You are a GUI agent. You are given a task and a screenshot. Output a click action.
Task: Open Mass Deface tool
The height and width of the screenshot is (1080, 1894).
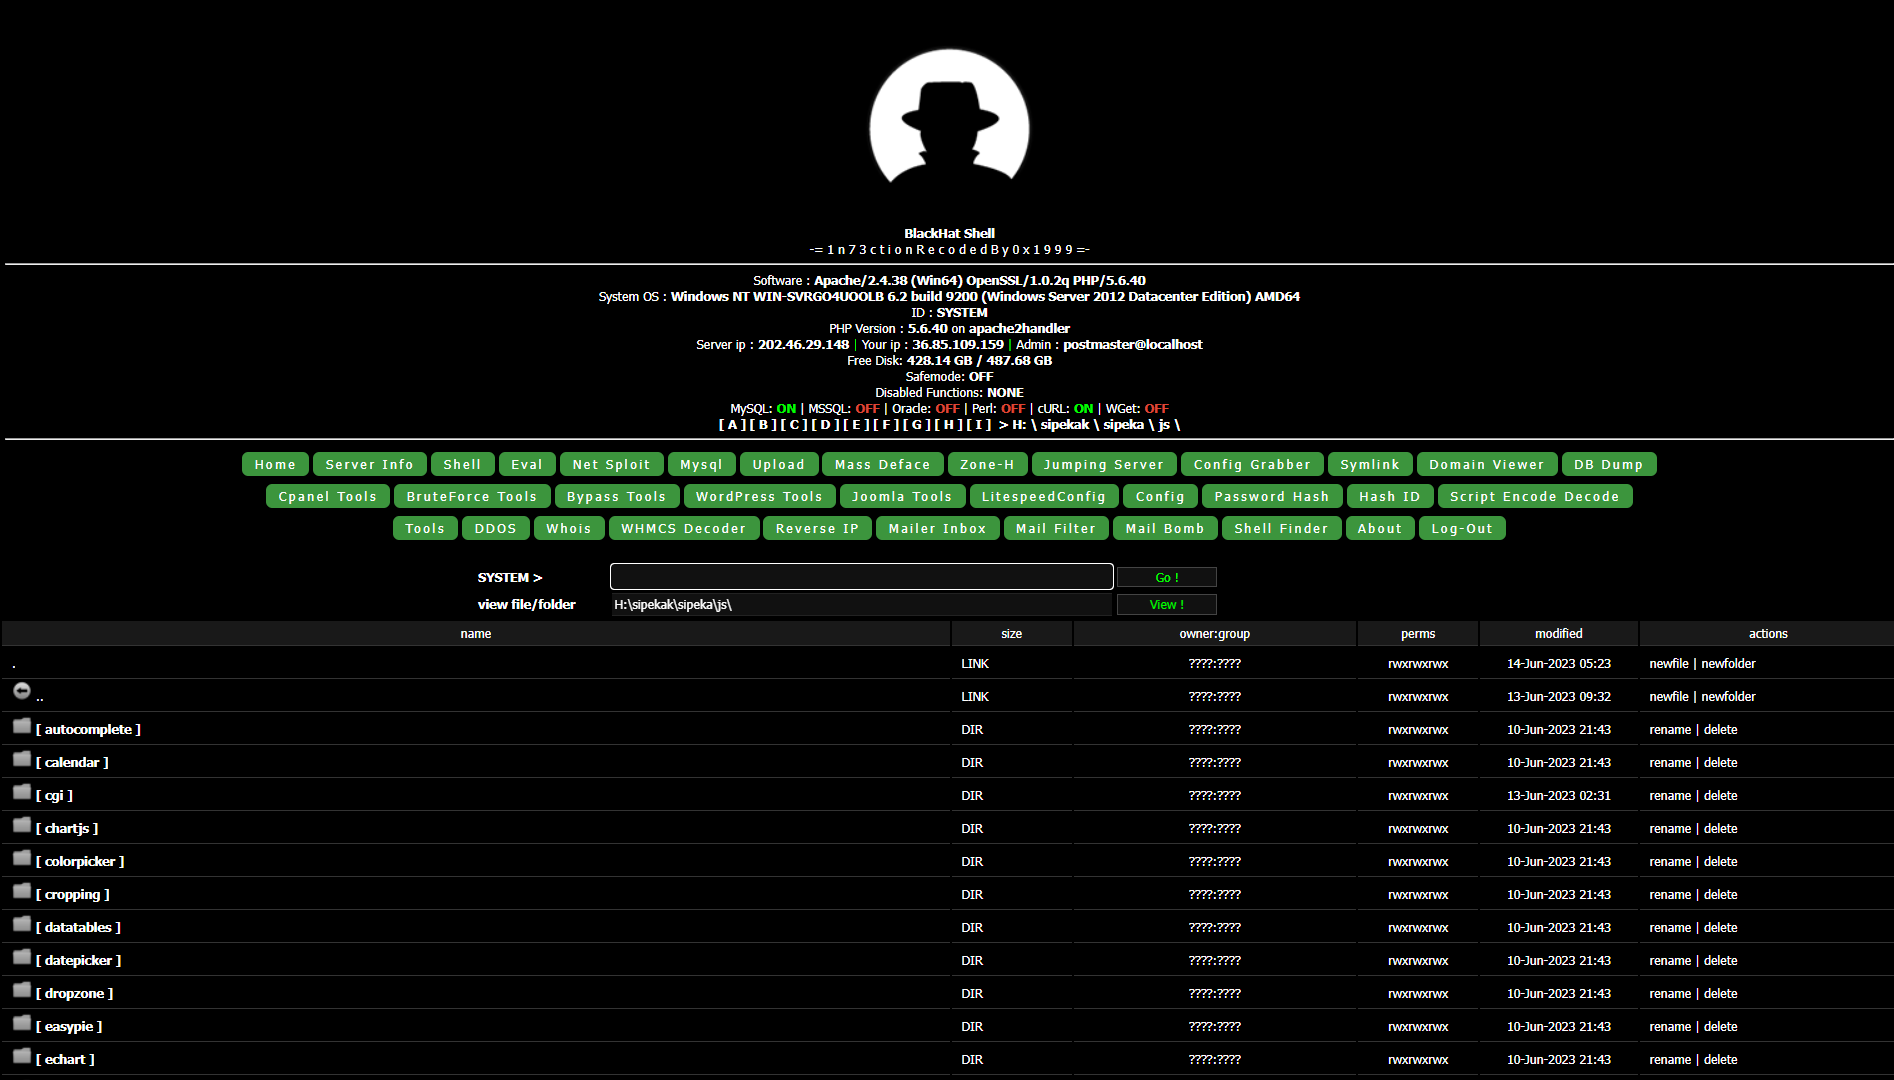tap(883, 464)
